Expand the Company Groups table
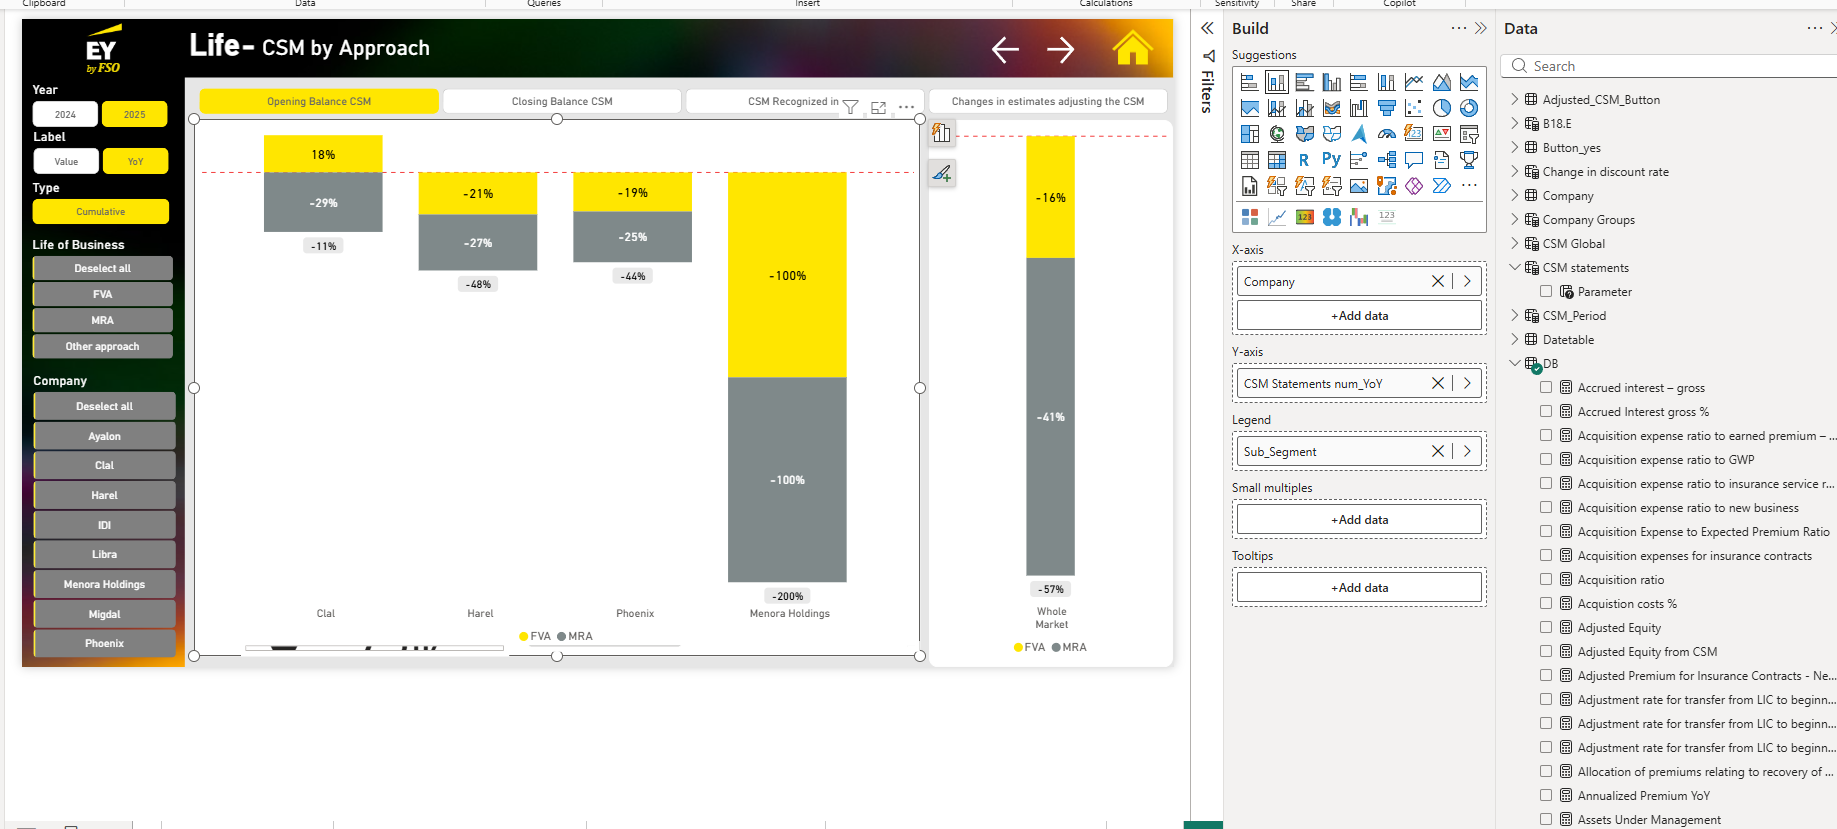 [x=1514, y=219]
